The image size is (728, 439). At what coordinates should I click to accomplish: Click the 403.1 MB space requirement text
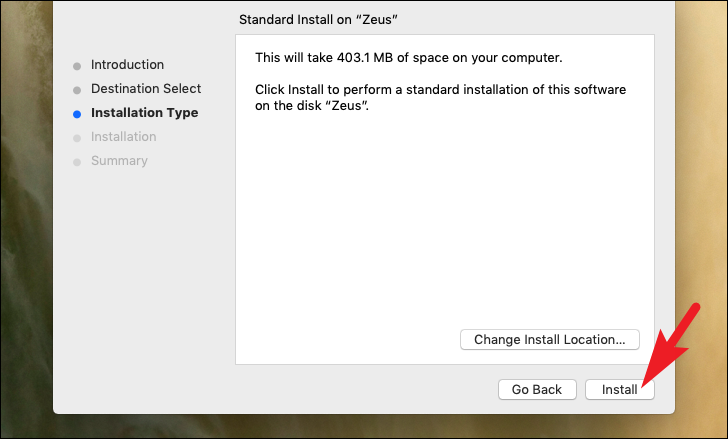point(409,58)
